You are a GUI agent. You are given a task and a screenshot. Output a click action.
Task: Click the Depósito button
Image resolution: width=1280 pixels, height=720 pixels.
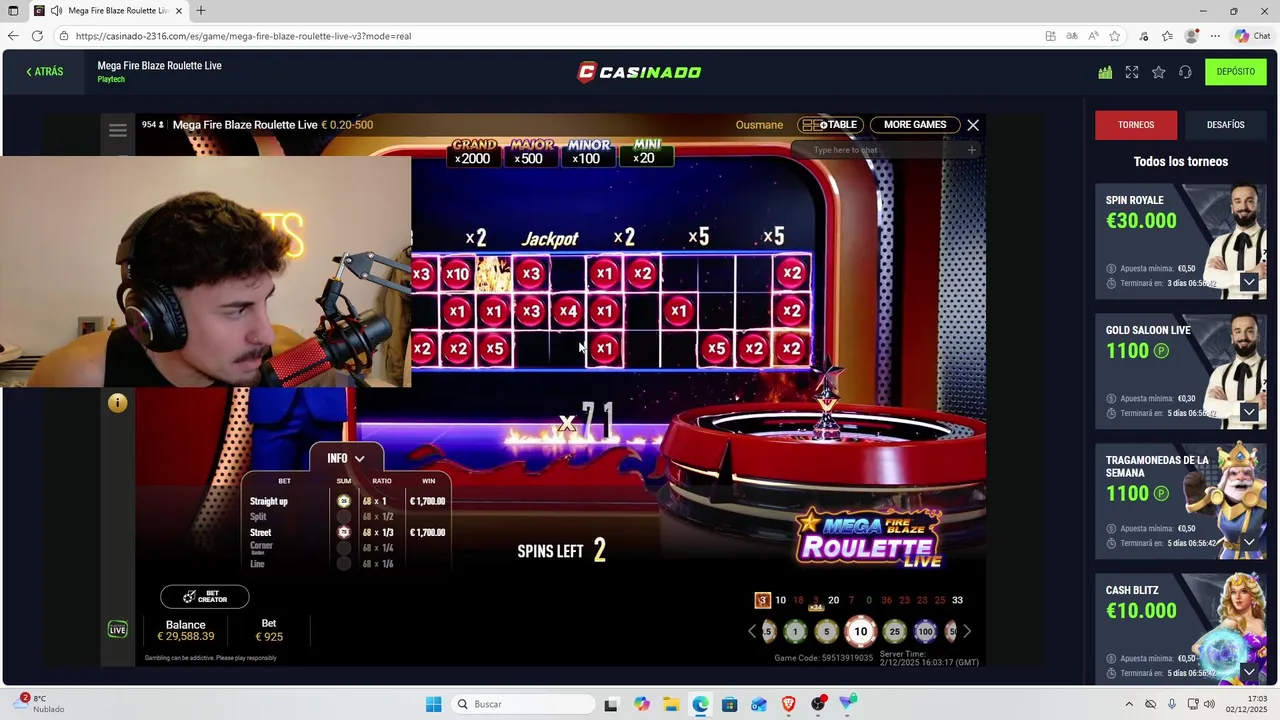click(1236, 72)
